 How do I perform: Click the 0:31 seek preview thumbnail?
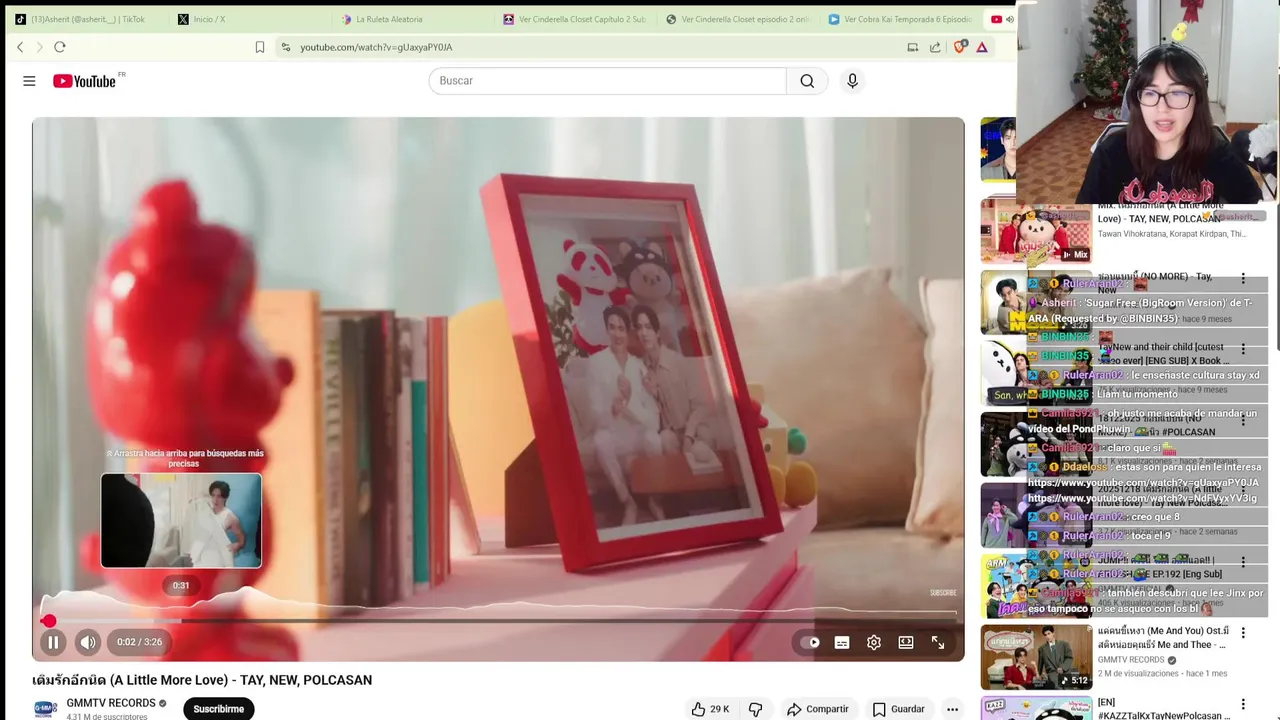tap(181, 520)
